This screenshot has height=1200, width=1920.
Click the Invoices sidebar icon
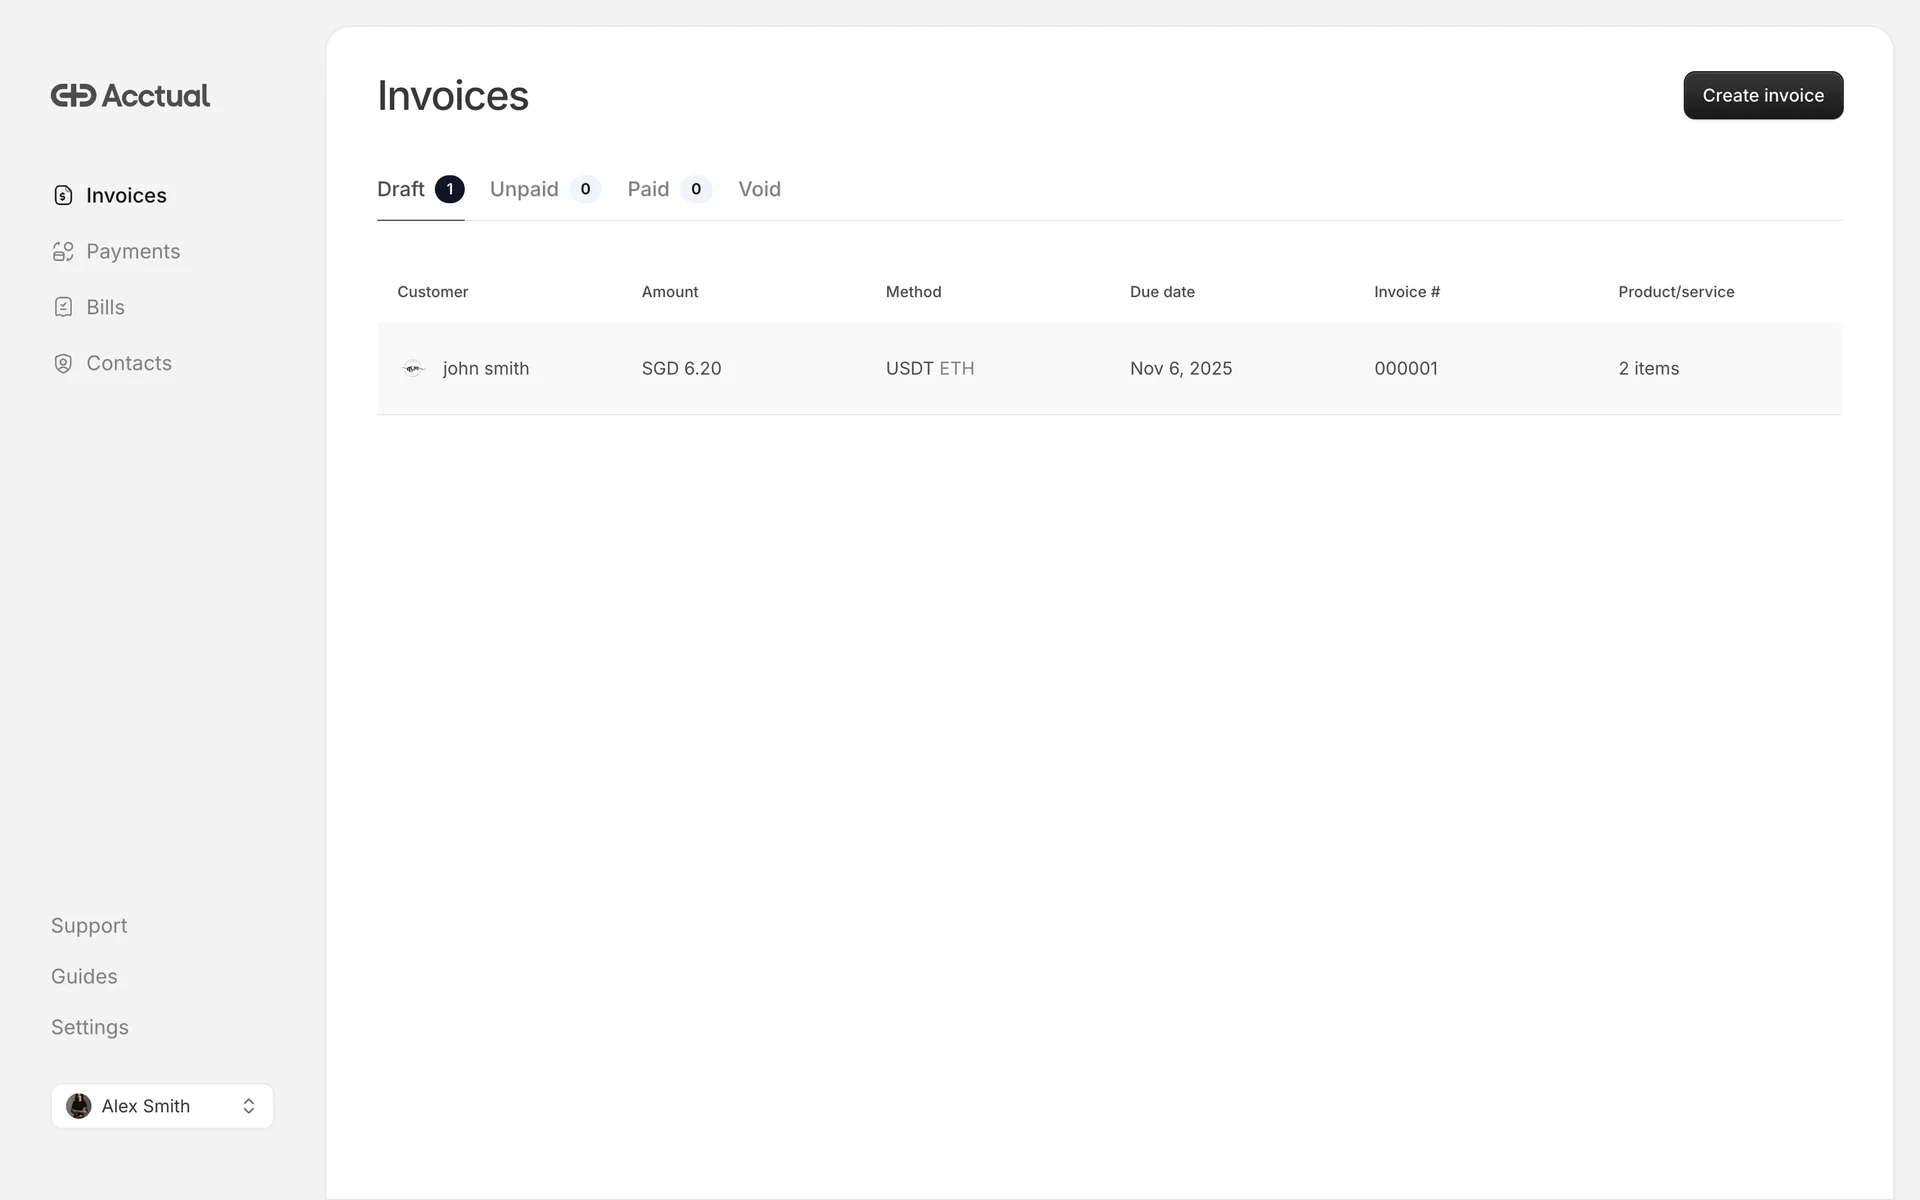tap(63, 195)
